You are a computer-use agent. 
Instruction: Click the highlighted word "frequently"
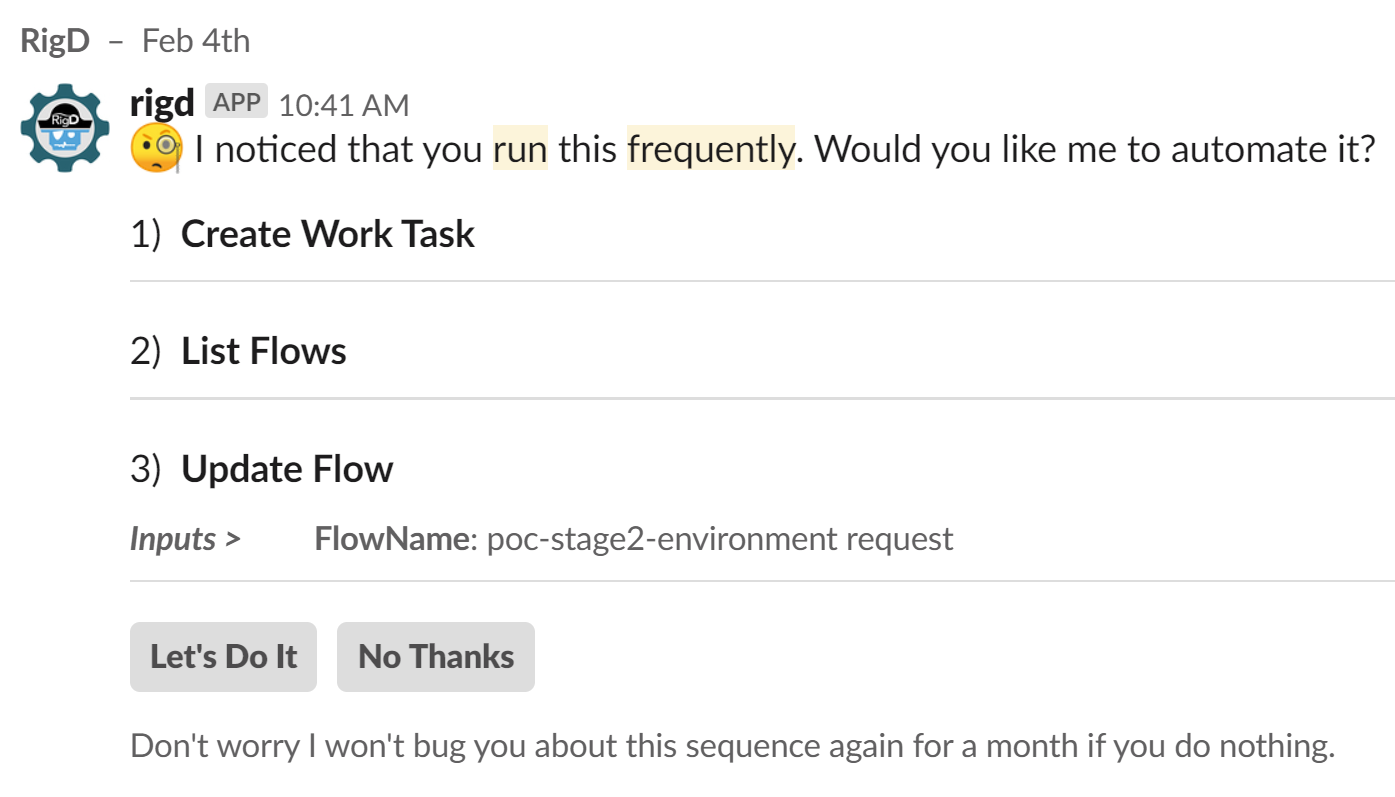(x=710, y=149)
